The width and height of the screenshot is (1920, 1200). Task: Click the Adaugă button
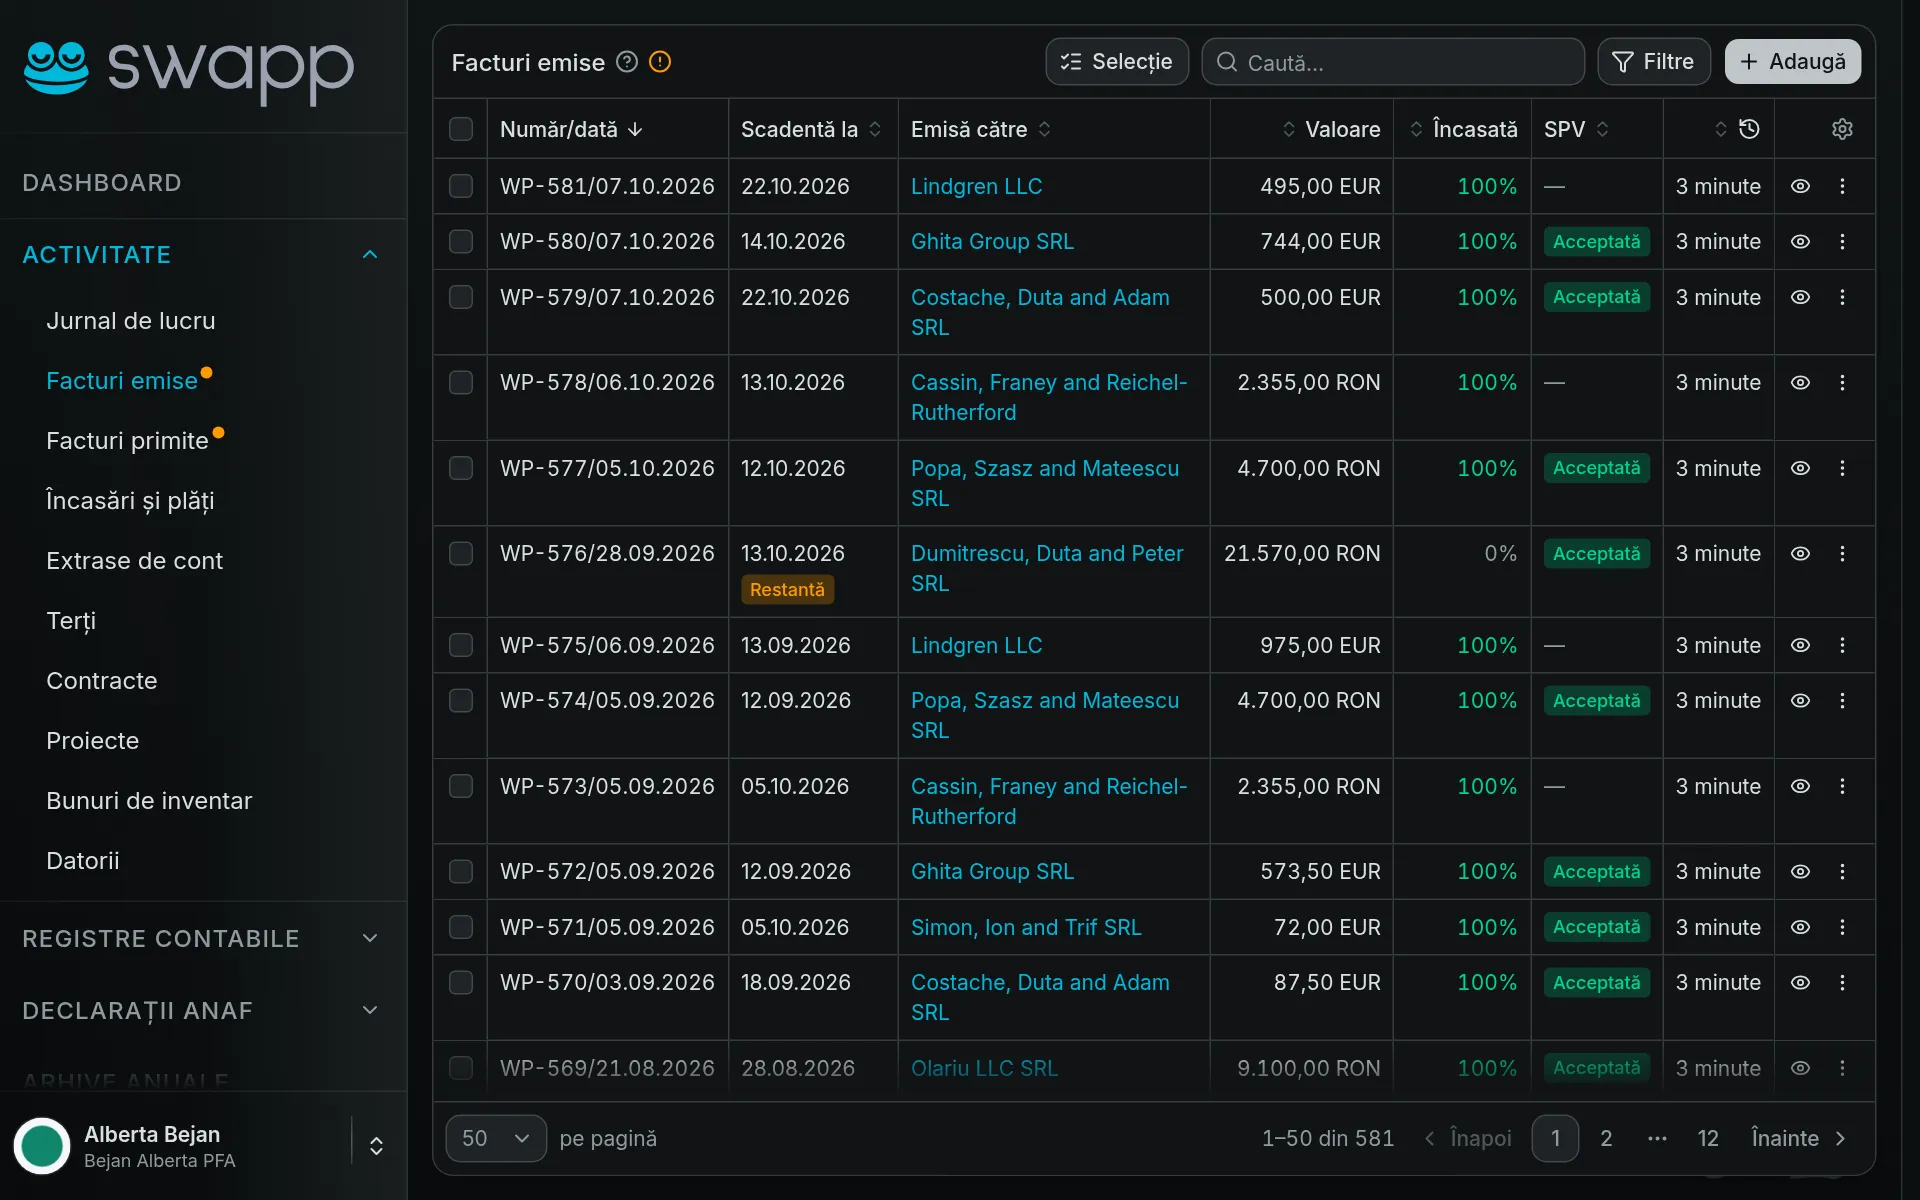[1792, 62]
